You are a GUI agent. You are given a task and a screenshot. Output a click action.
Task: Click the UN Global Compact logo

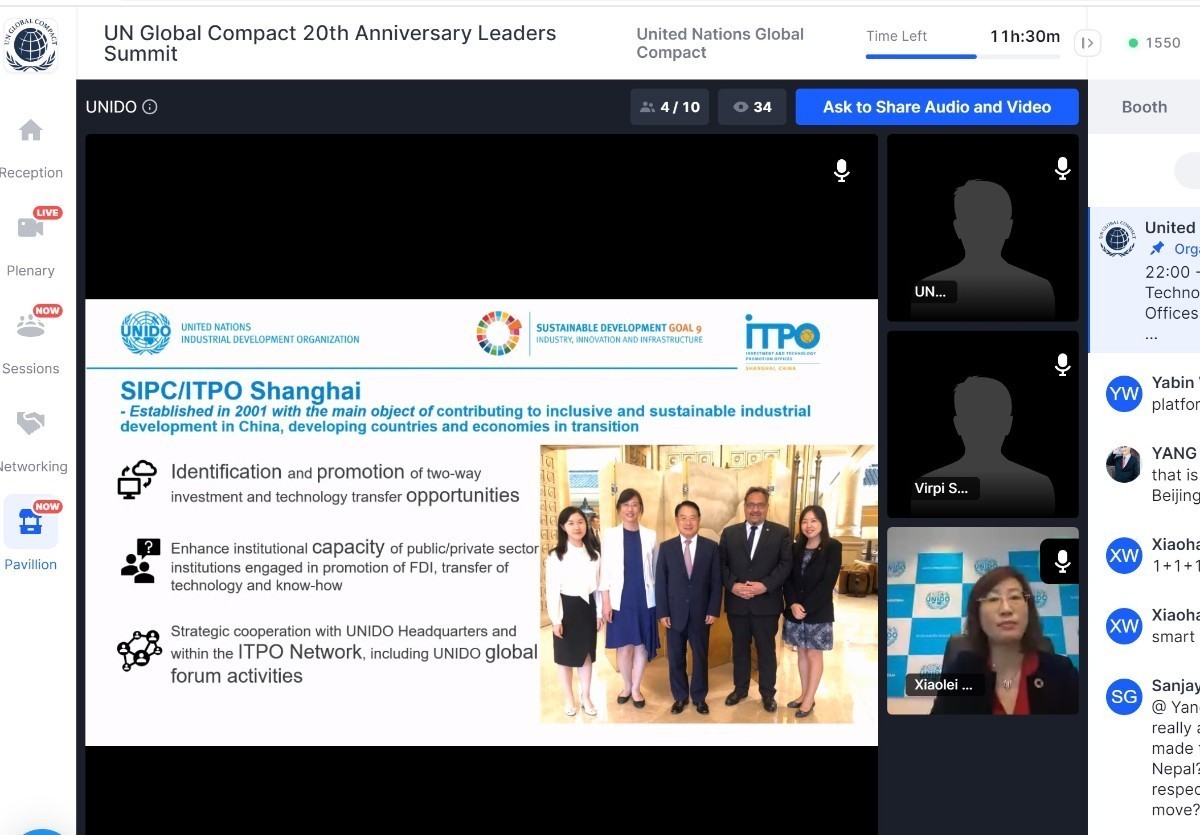coord(31,43)
